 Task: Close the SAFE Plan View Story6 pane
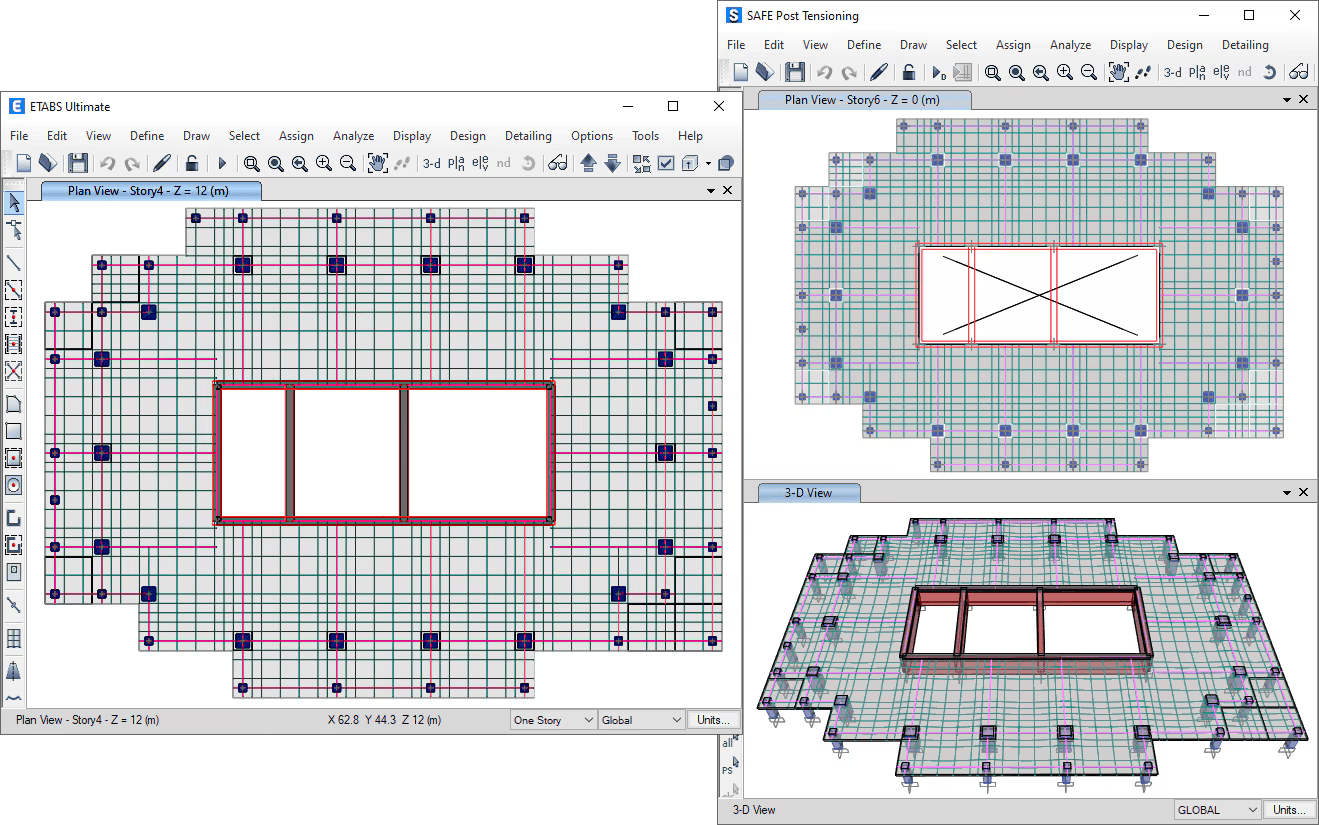1303,99
